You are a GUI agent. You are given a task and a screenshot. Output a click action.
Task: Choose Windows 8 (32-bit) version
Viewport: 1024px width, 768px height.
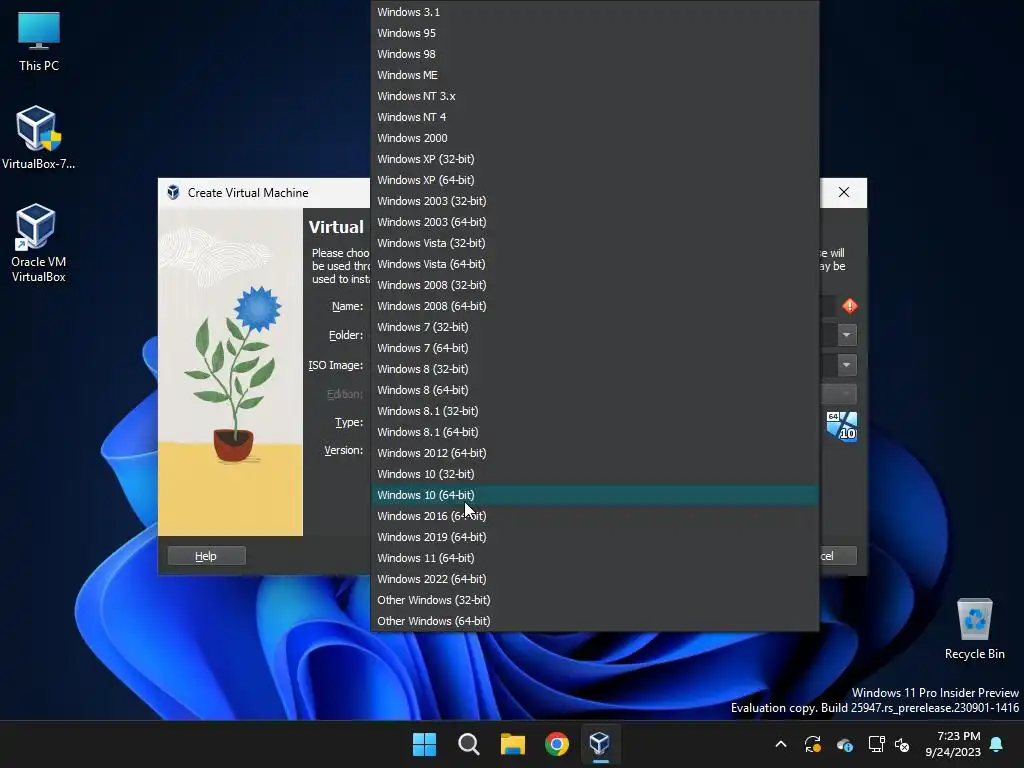tap(595, 369)
